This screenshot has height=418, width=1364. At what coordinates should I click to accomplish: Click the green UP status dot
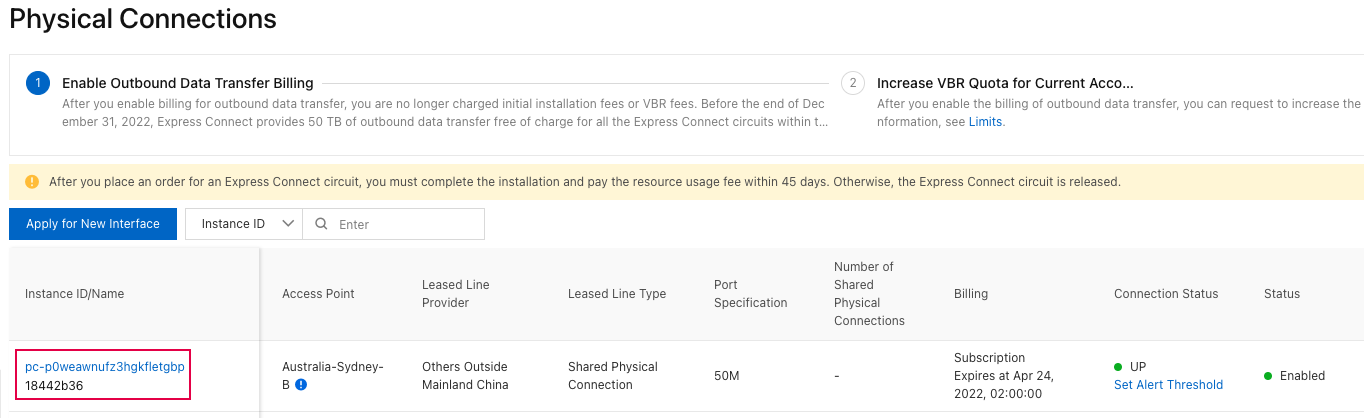pos(1119,367)
